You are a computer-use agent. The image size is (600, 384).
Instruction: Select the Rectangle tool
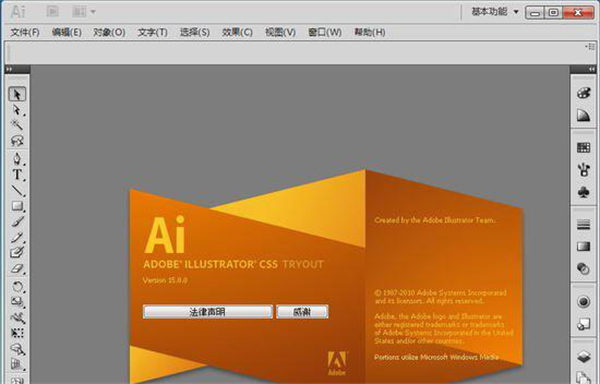pos(17,206)
